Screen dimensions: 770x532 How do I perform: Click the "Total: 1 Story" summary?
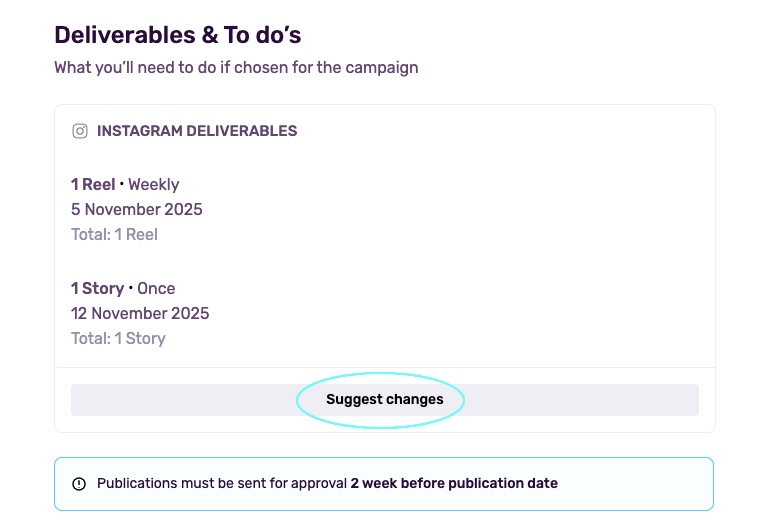[x=118, y=338]
